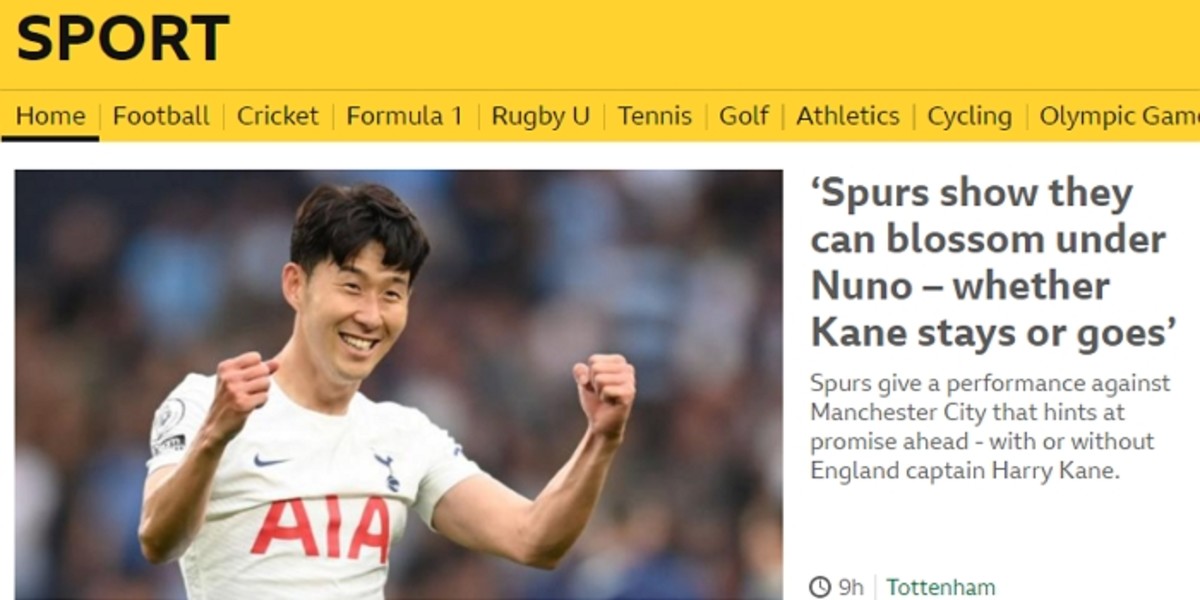1200x600 pixels.
Task: Open the Cricket section
Action: coord(277,116)
